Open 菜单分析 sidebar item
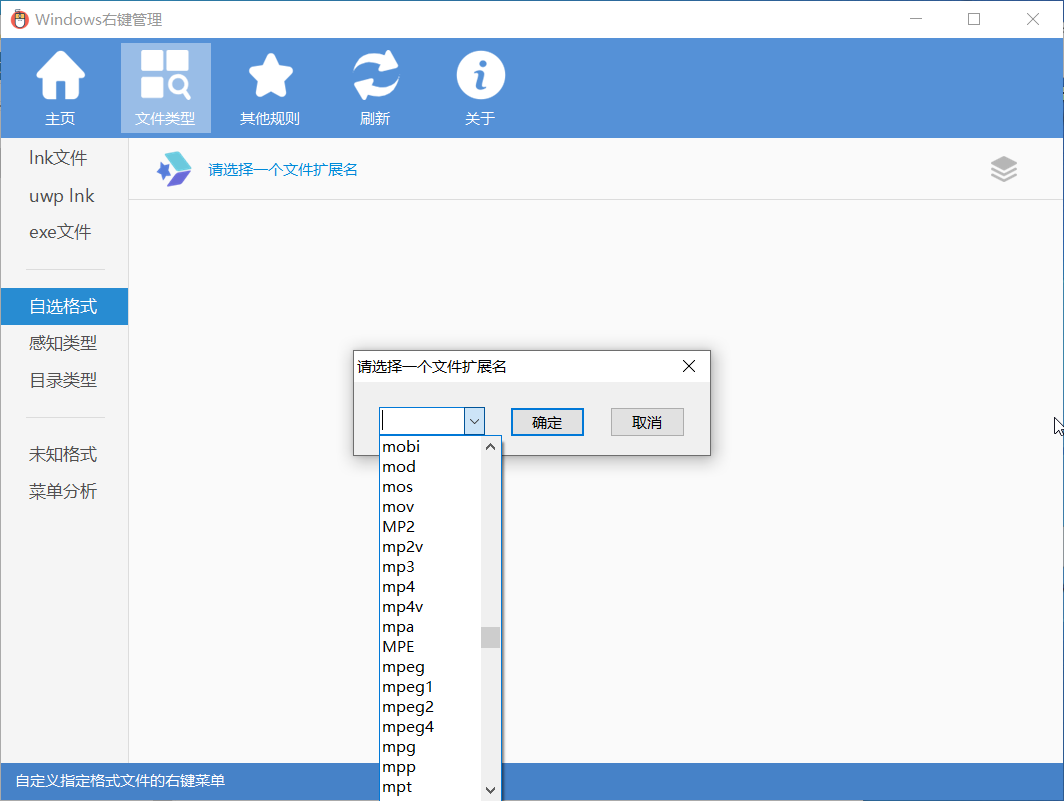Image resolution: width=1064 pixels, height=801 pixels. 63,491
